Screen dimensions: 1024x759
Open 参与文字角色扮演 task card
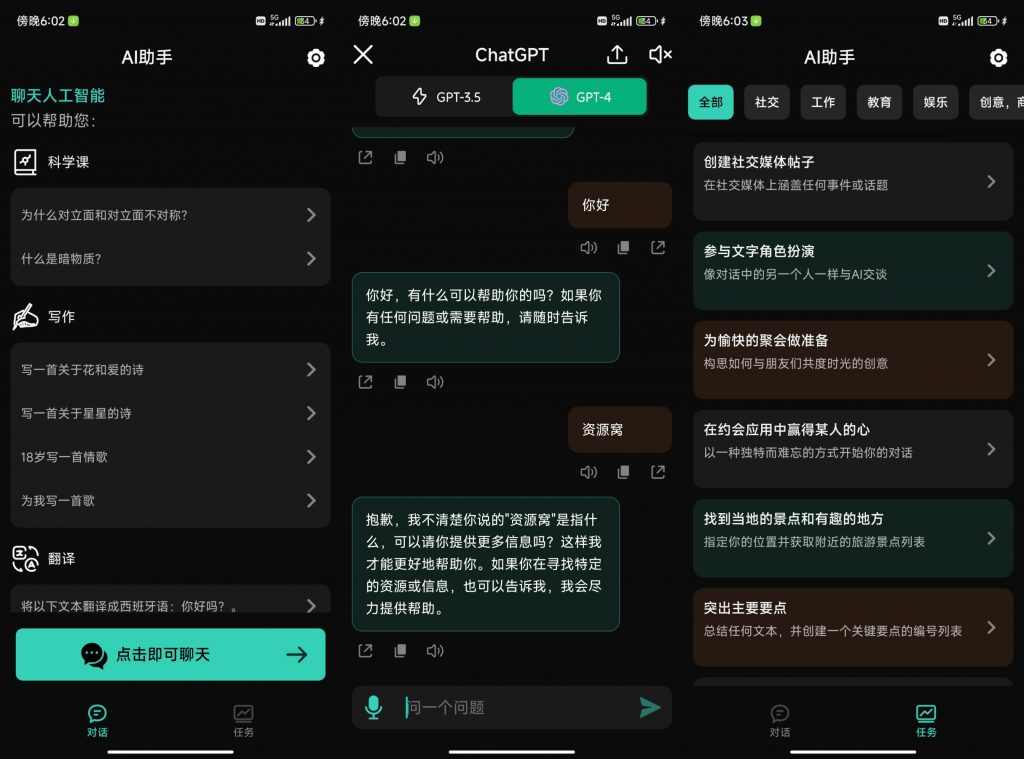[x=853, y=271]
